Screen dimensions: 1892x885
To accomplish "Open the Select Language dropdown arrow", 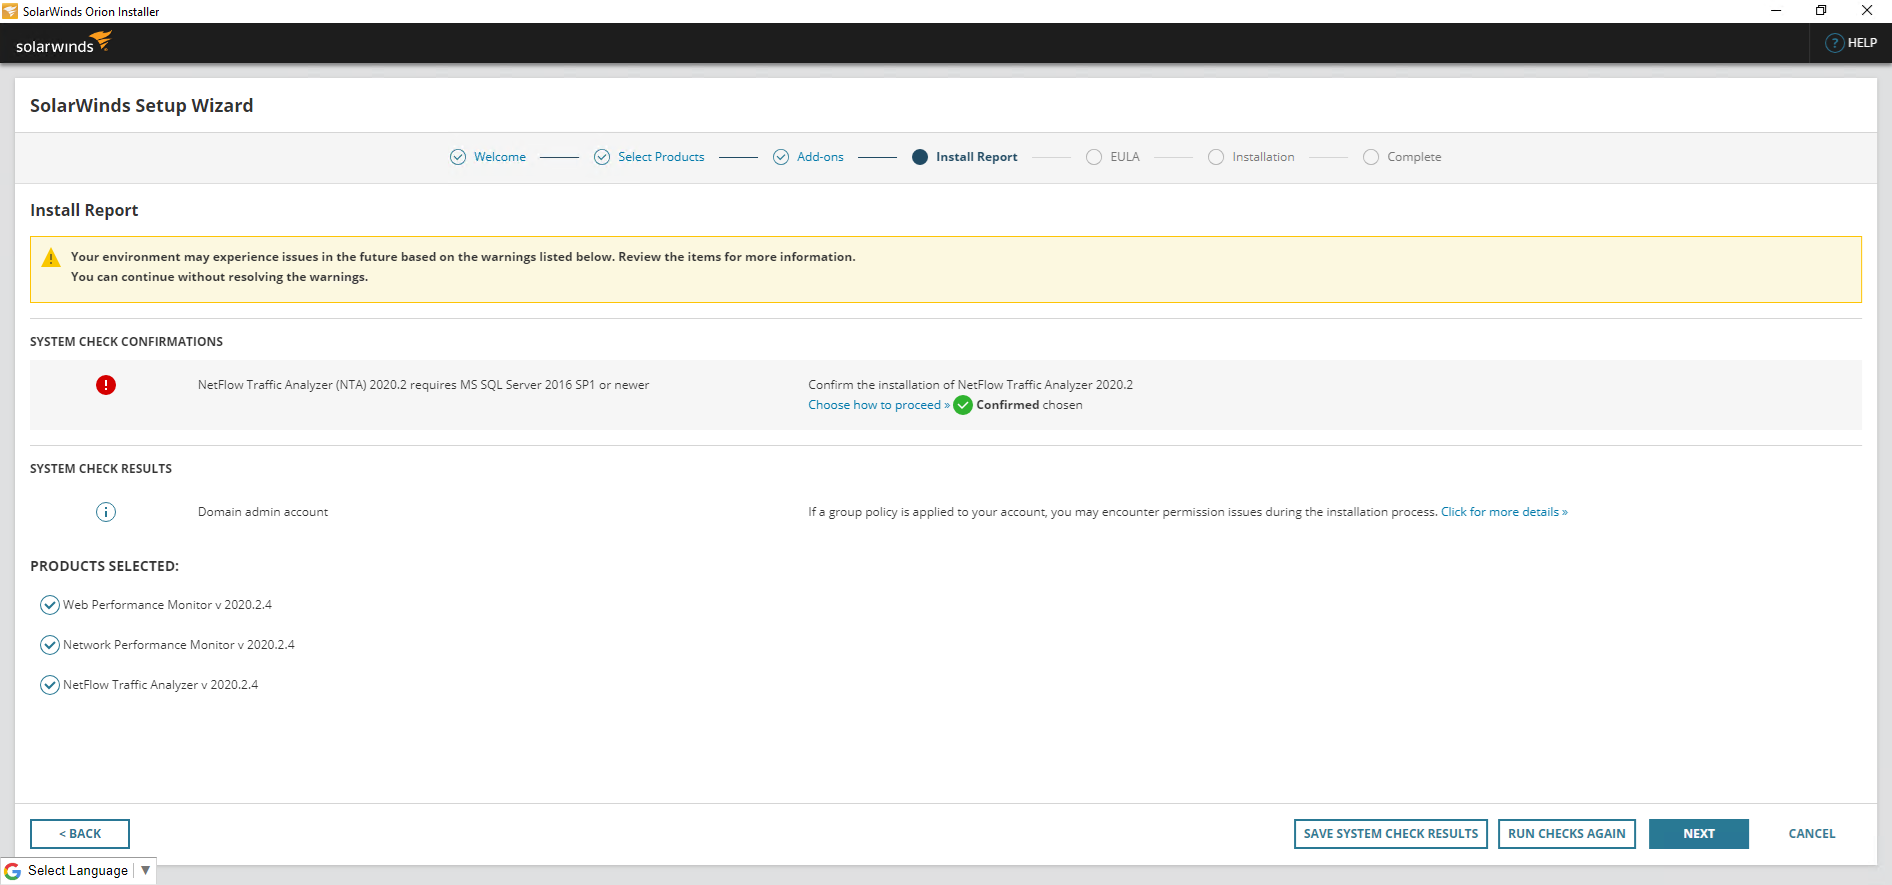I will click(x=146, y=870).
